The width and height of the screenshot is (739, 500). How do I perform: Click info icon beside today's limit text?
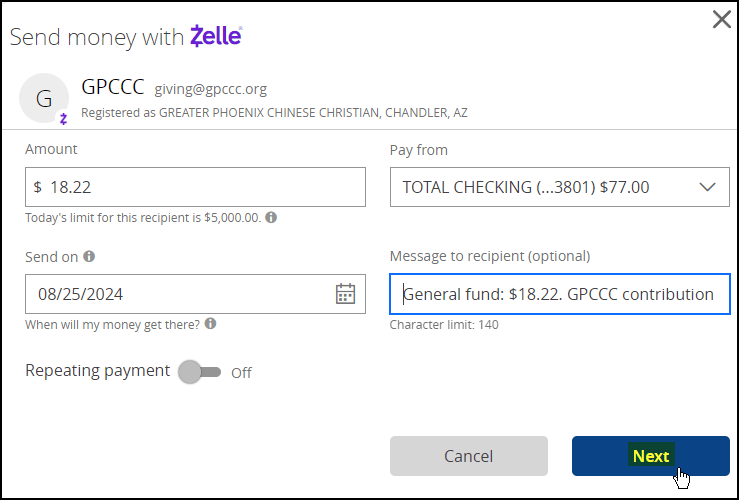(x=271, y=218)
